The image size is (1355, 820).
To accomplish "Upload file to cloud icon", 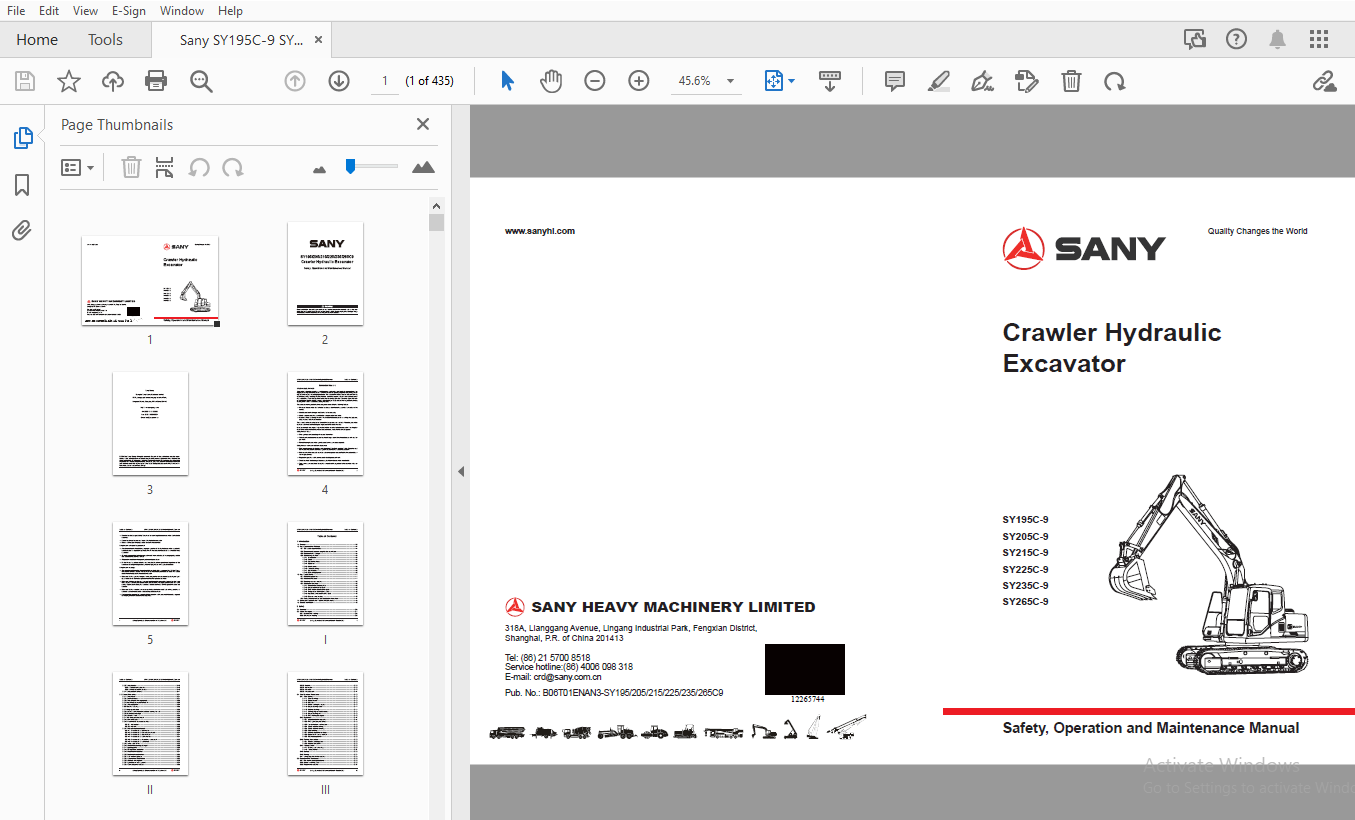I will tap(113, 81).
